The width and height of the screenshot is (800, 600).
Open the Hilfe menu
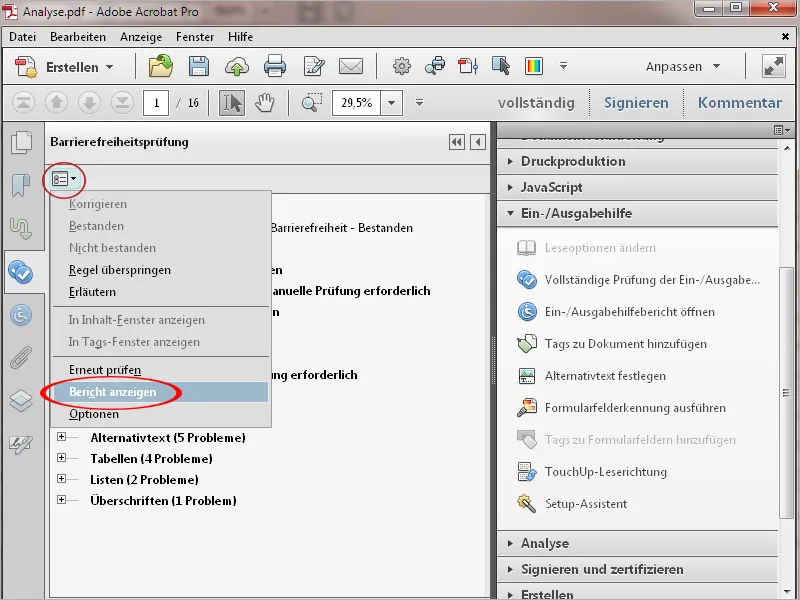240,37
